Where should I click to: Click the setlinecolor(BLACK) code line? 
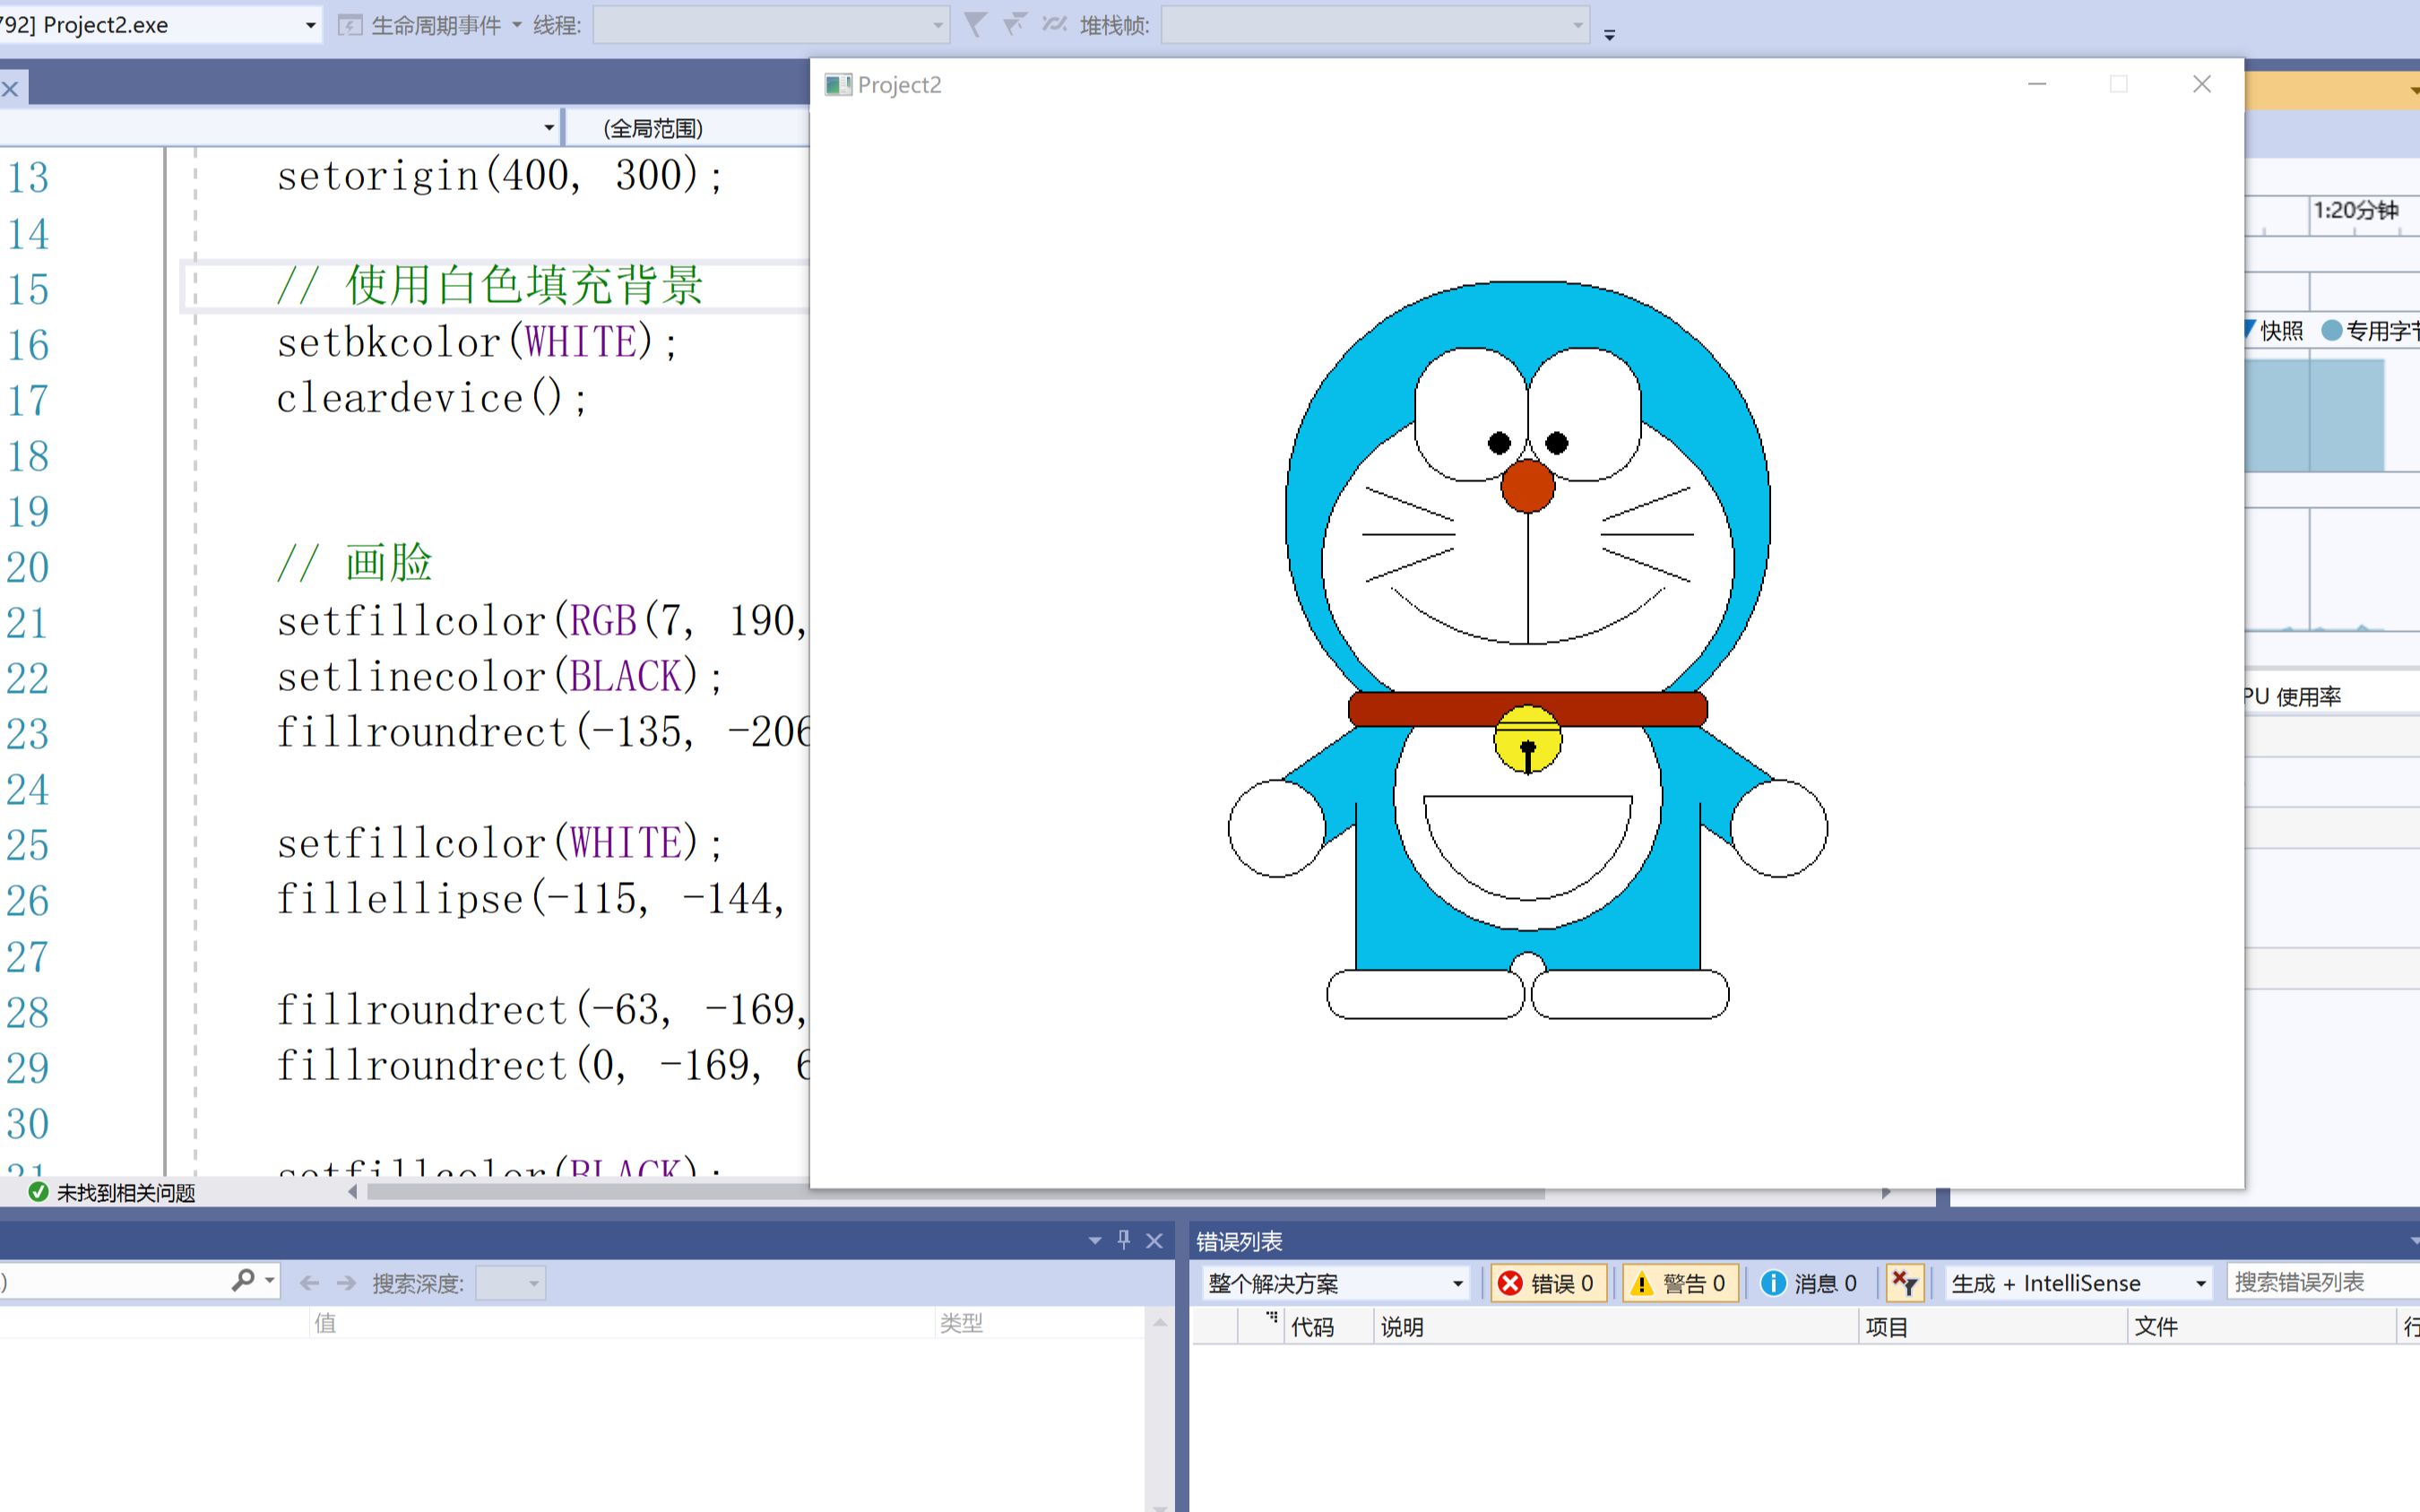coord(500,677)
